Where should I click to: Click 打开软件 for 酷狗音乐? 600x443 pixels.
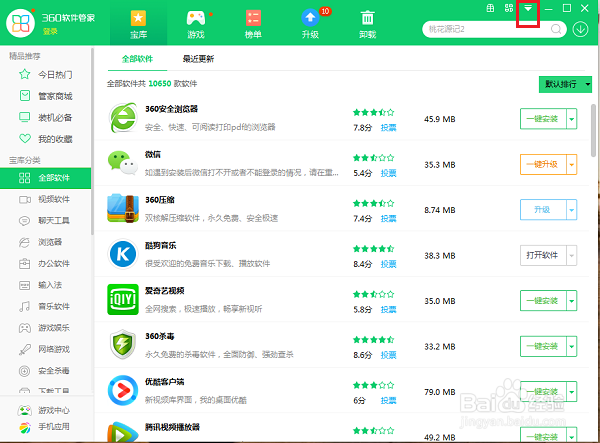[543, 255]
